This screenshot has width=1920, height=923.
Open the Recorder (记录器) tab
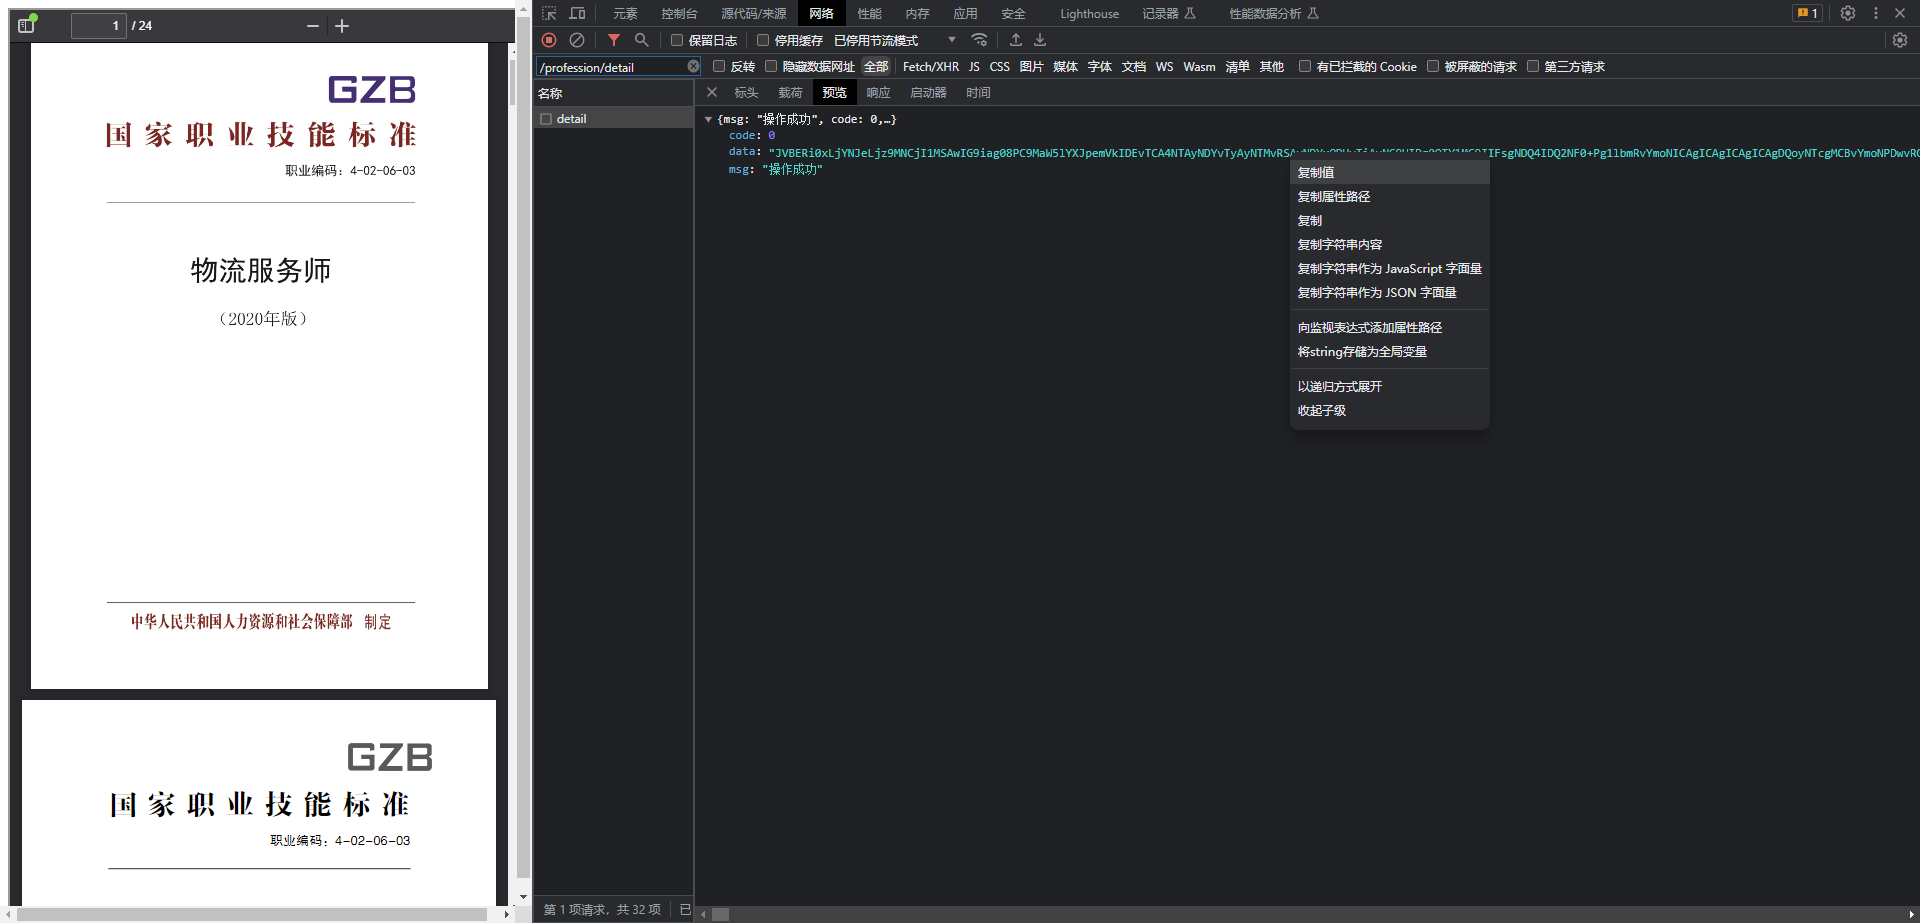coord(1169,13)
